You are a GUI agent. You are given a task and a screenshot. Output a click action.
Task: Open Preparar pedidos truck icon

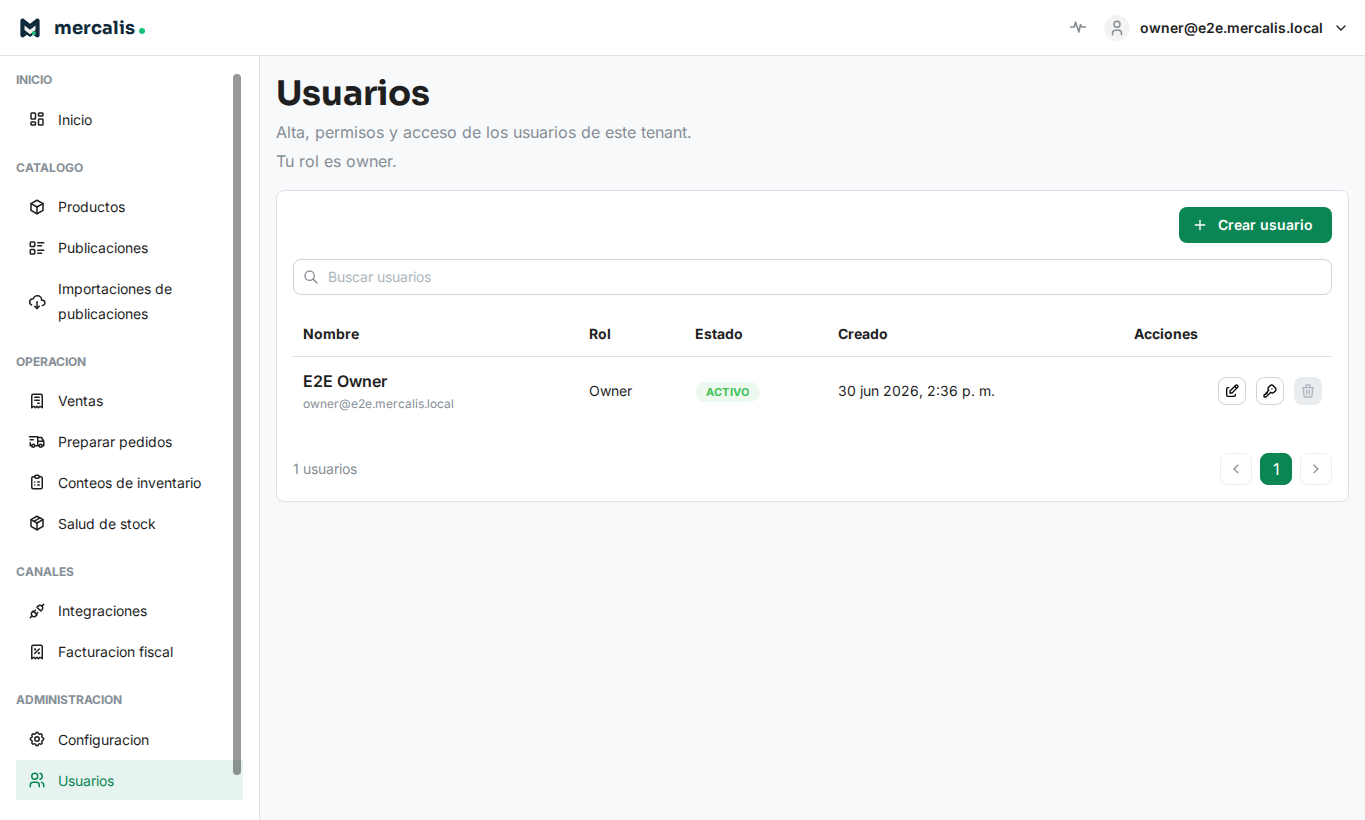coord(37,442)
